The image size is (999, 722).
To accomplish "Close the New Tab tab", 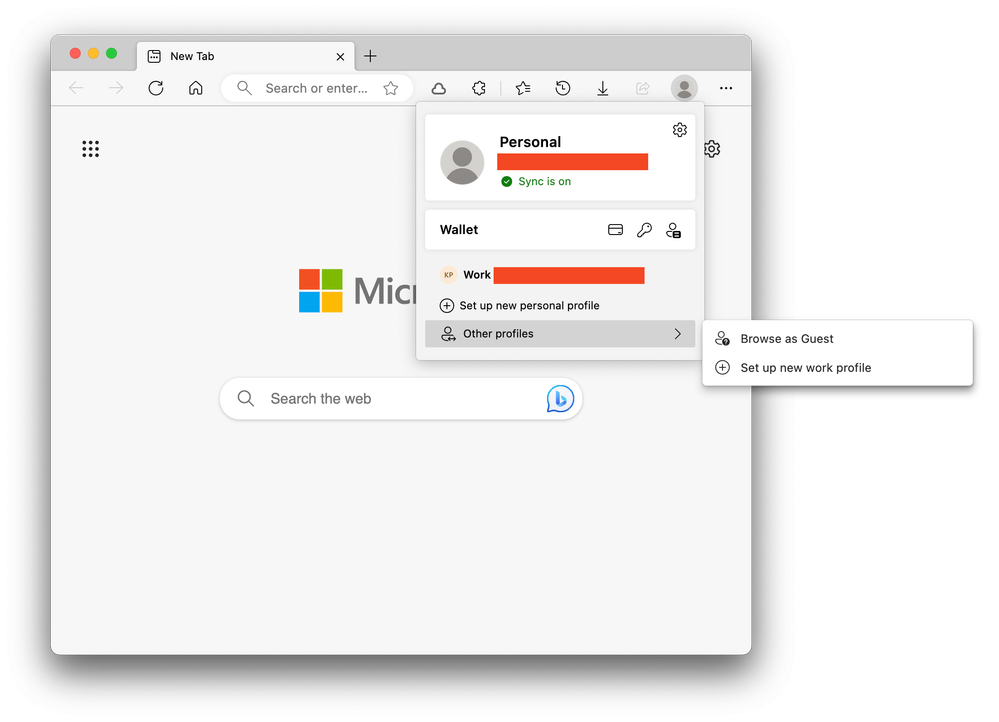I will point(340,57).
